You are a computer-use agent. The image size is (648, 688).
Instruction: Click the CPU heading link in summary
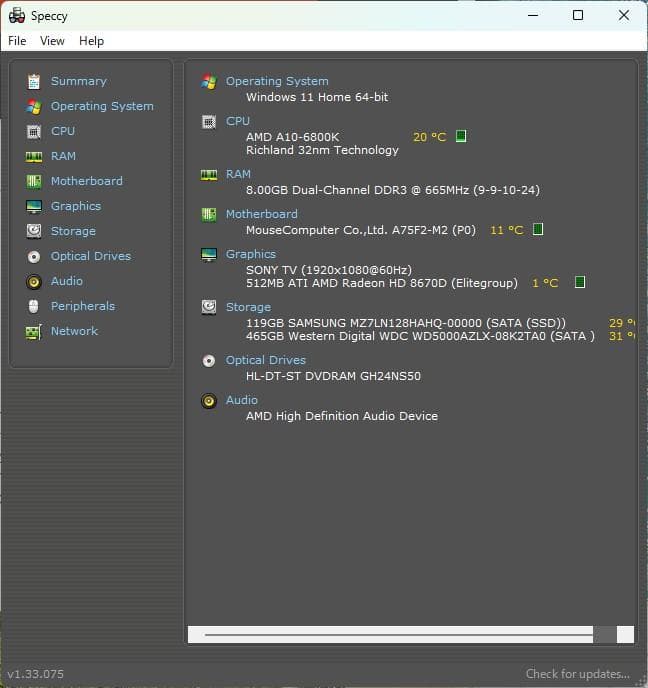tap(238, 121)
